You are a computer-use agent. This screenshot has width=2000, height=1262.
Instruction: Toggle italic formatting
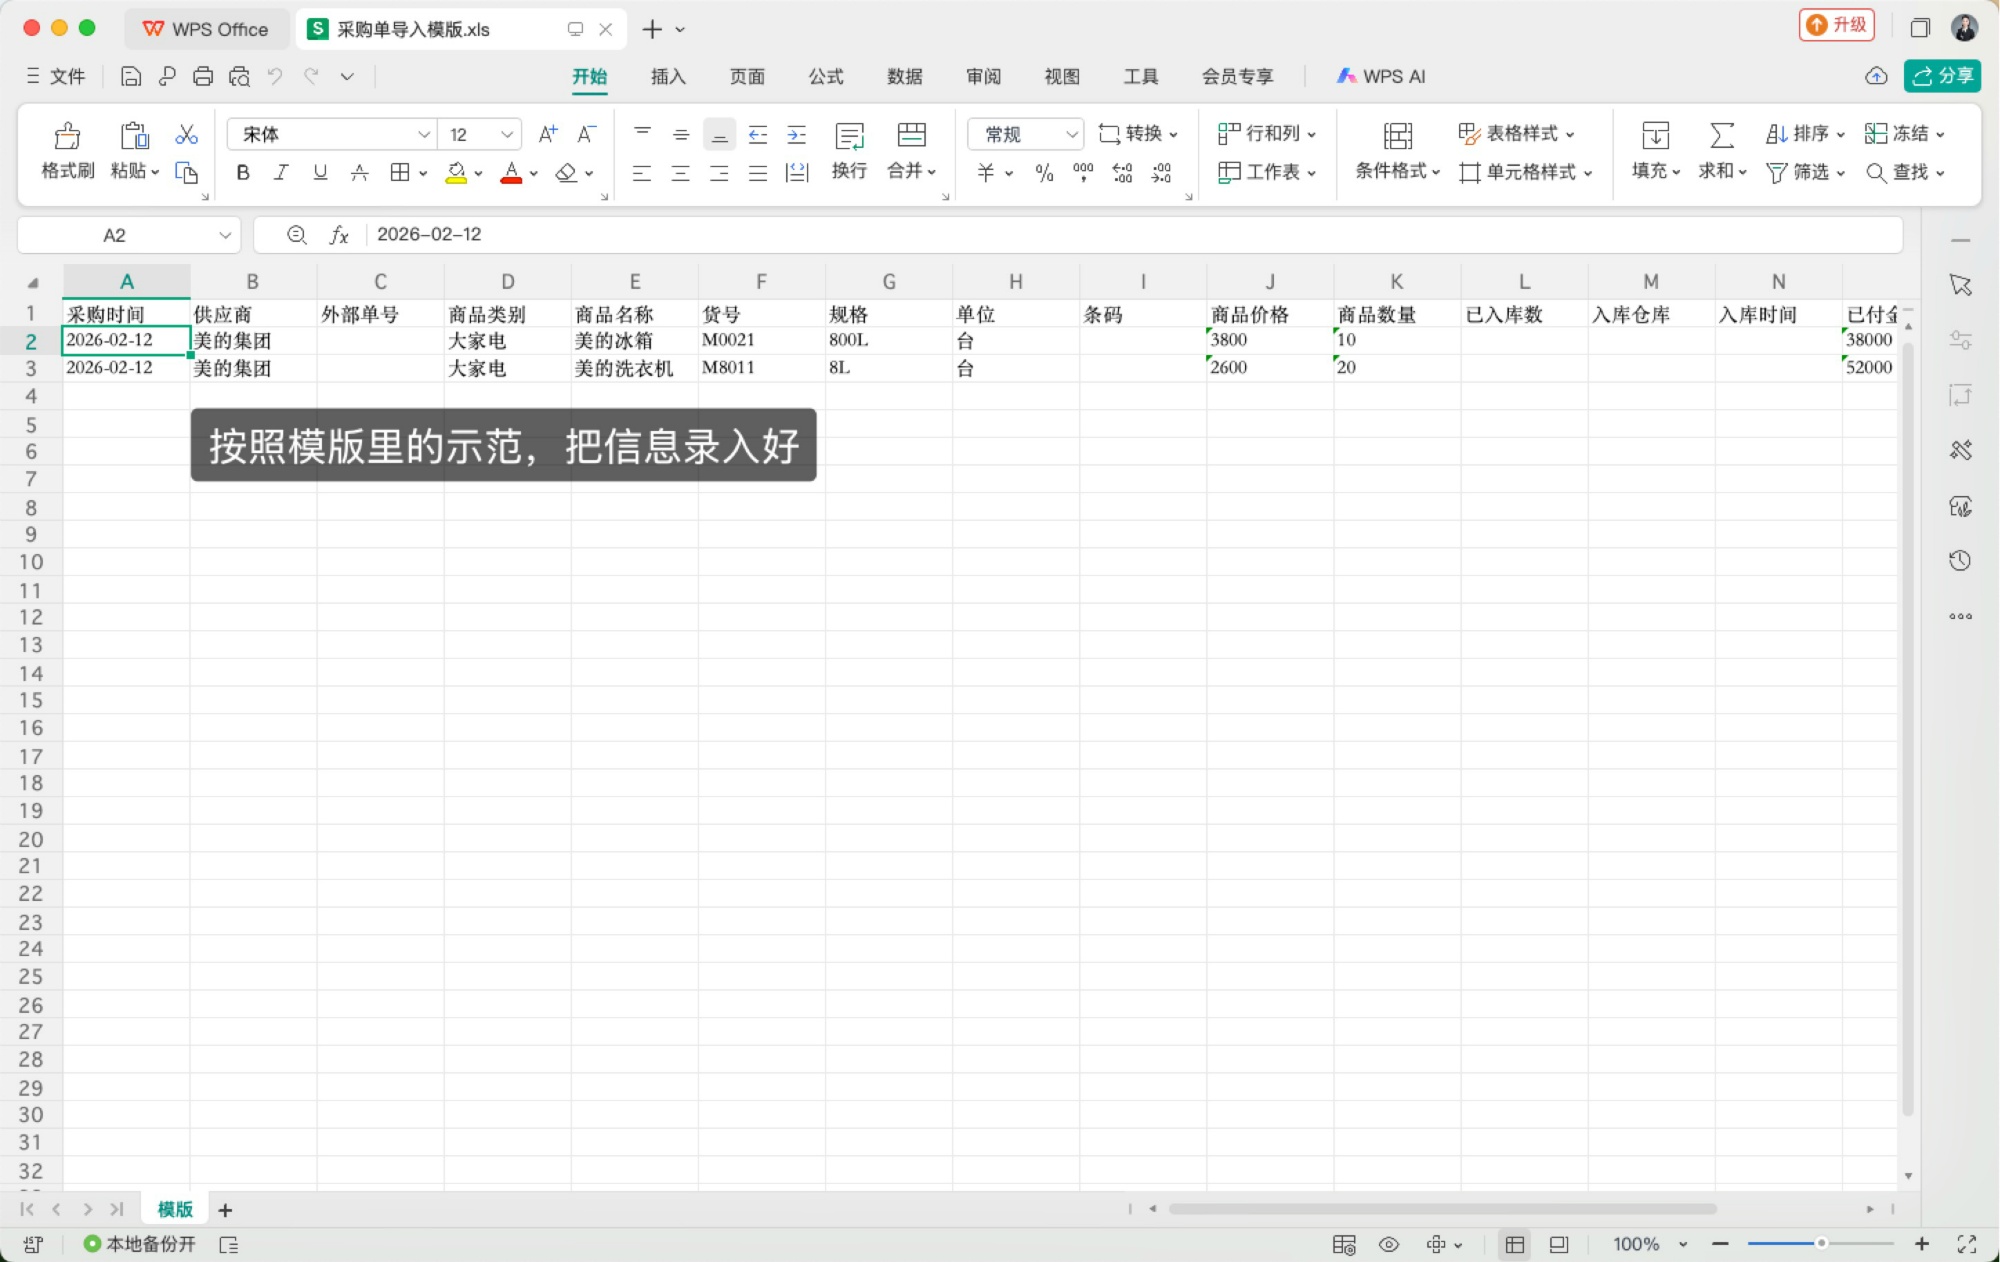point(280,171)
